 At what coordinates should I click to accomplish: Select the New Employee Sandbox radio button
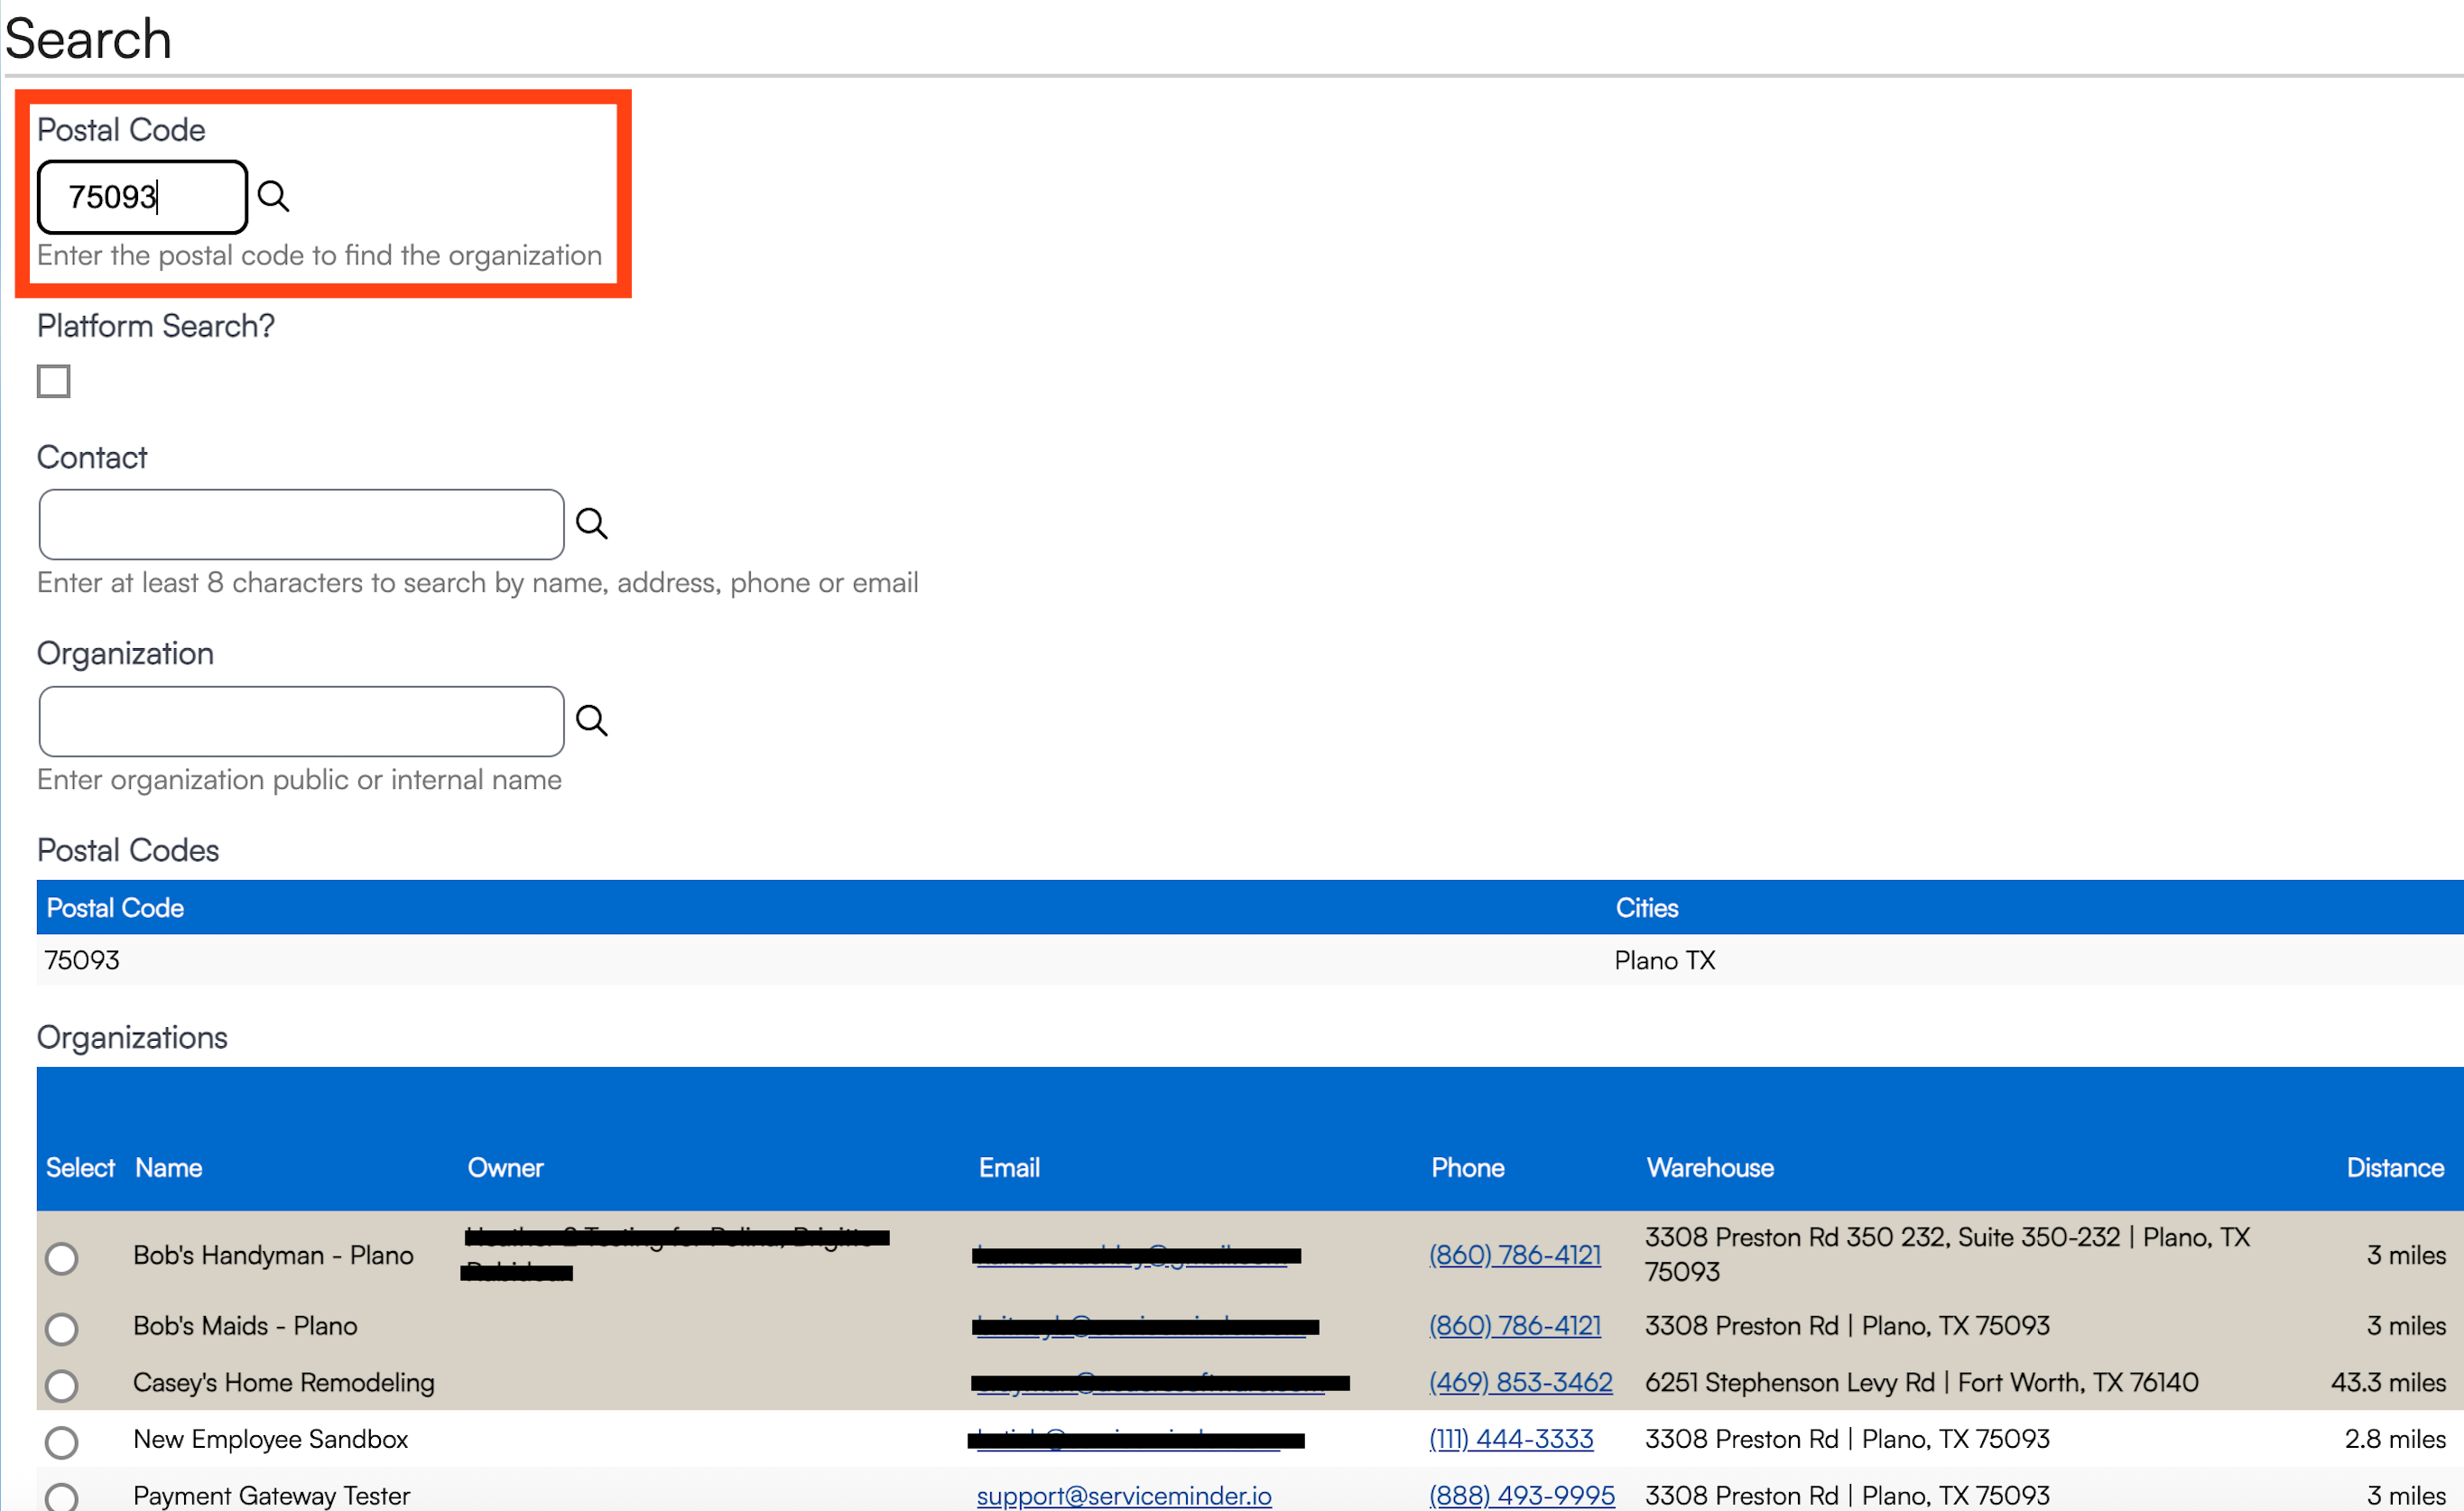(62, 1441)
